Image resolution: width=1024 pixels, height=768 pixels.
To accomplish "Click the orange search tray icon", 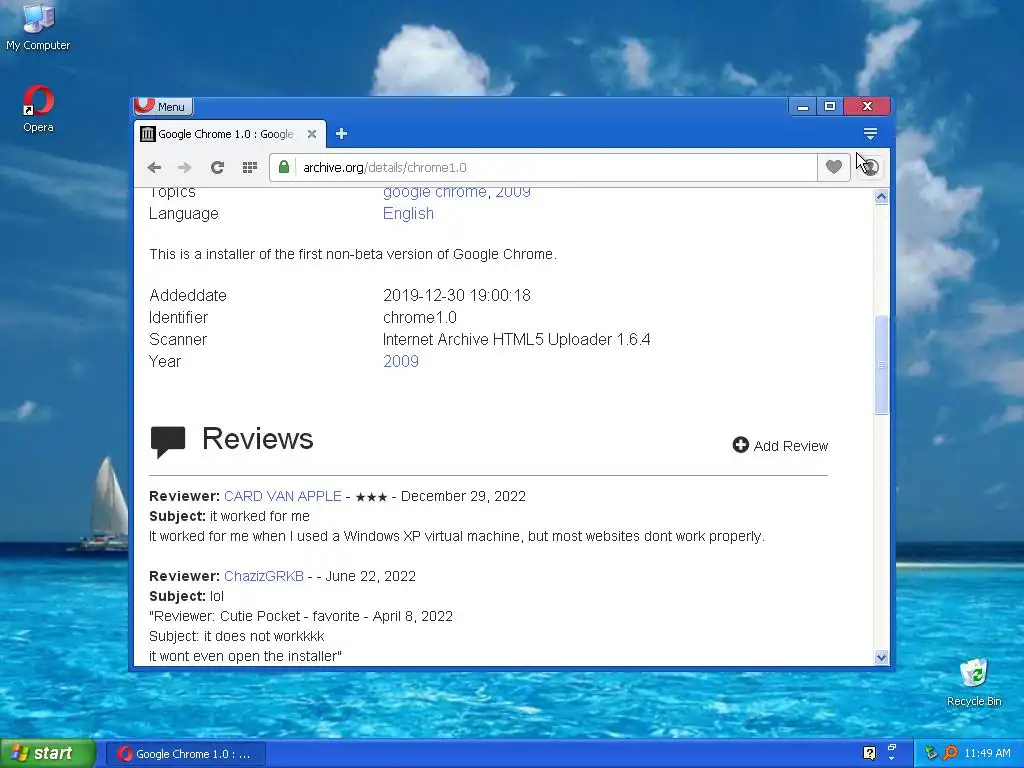I will coord(950,754).
